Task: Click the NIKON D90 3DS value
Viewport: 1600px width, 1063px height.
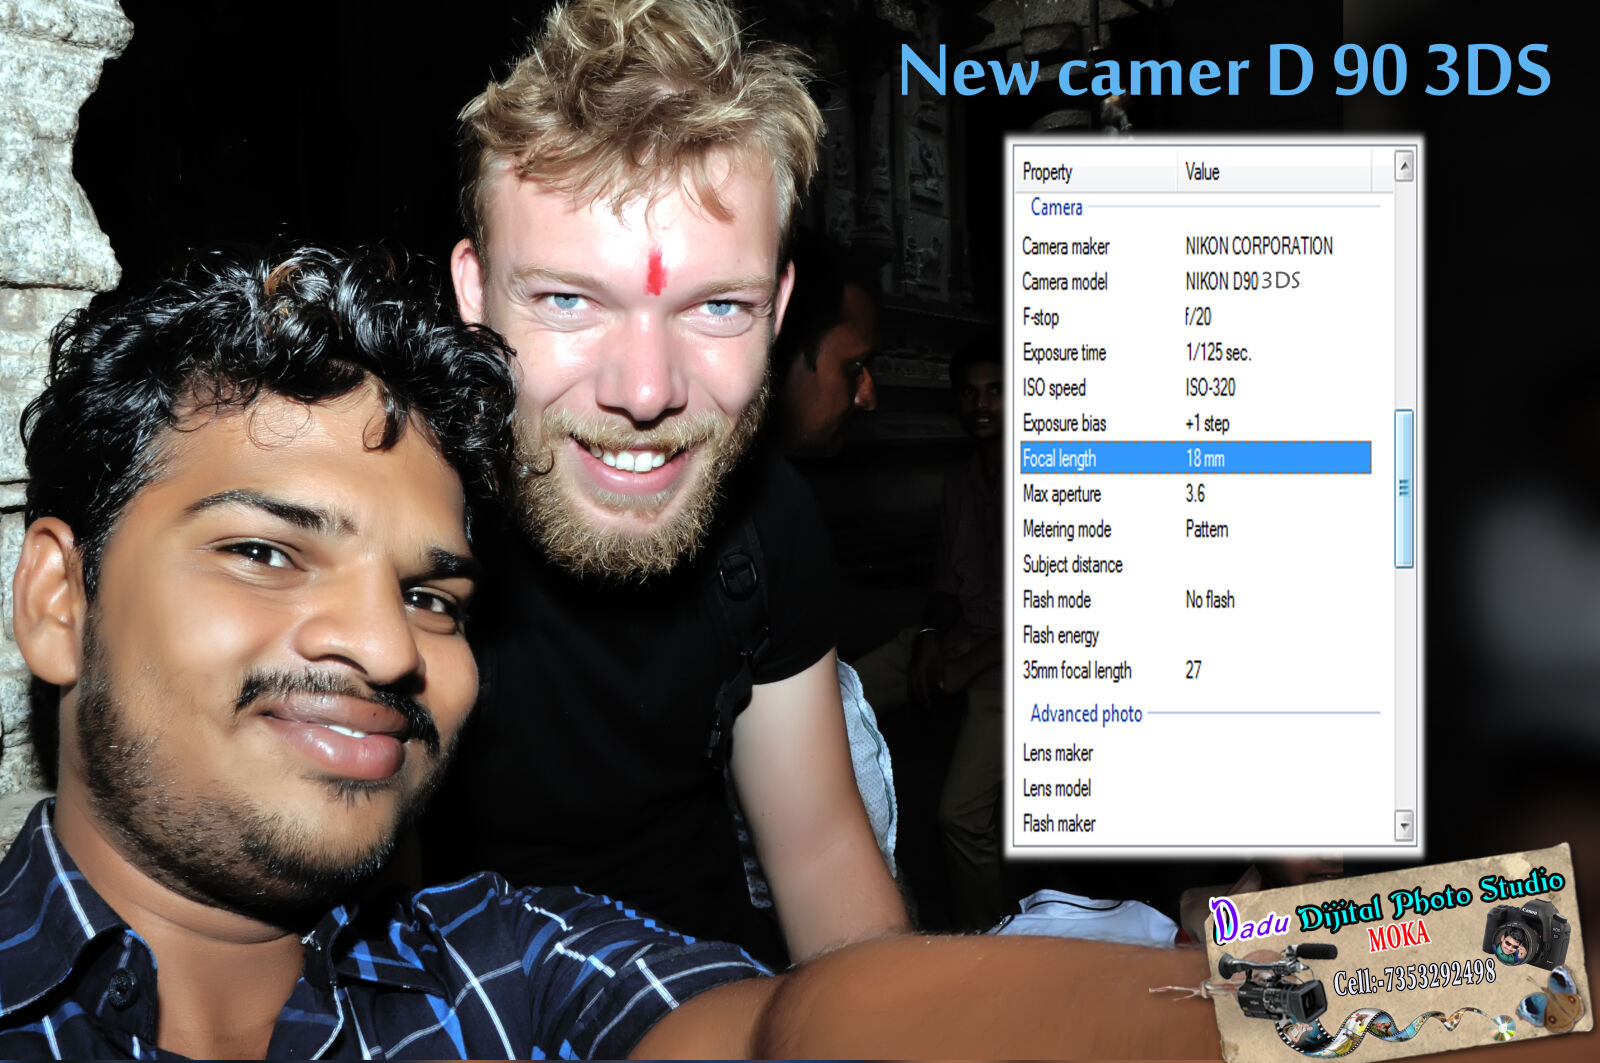Action: pyautogui.click(x=1243, y=281)
